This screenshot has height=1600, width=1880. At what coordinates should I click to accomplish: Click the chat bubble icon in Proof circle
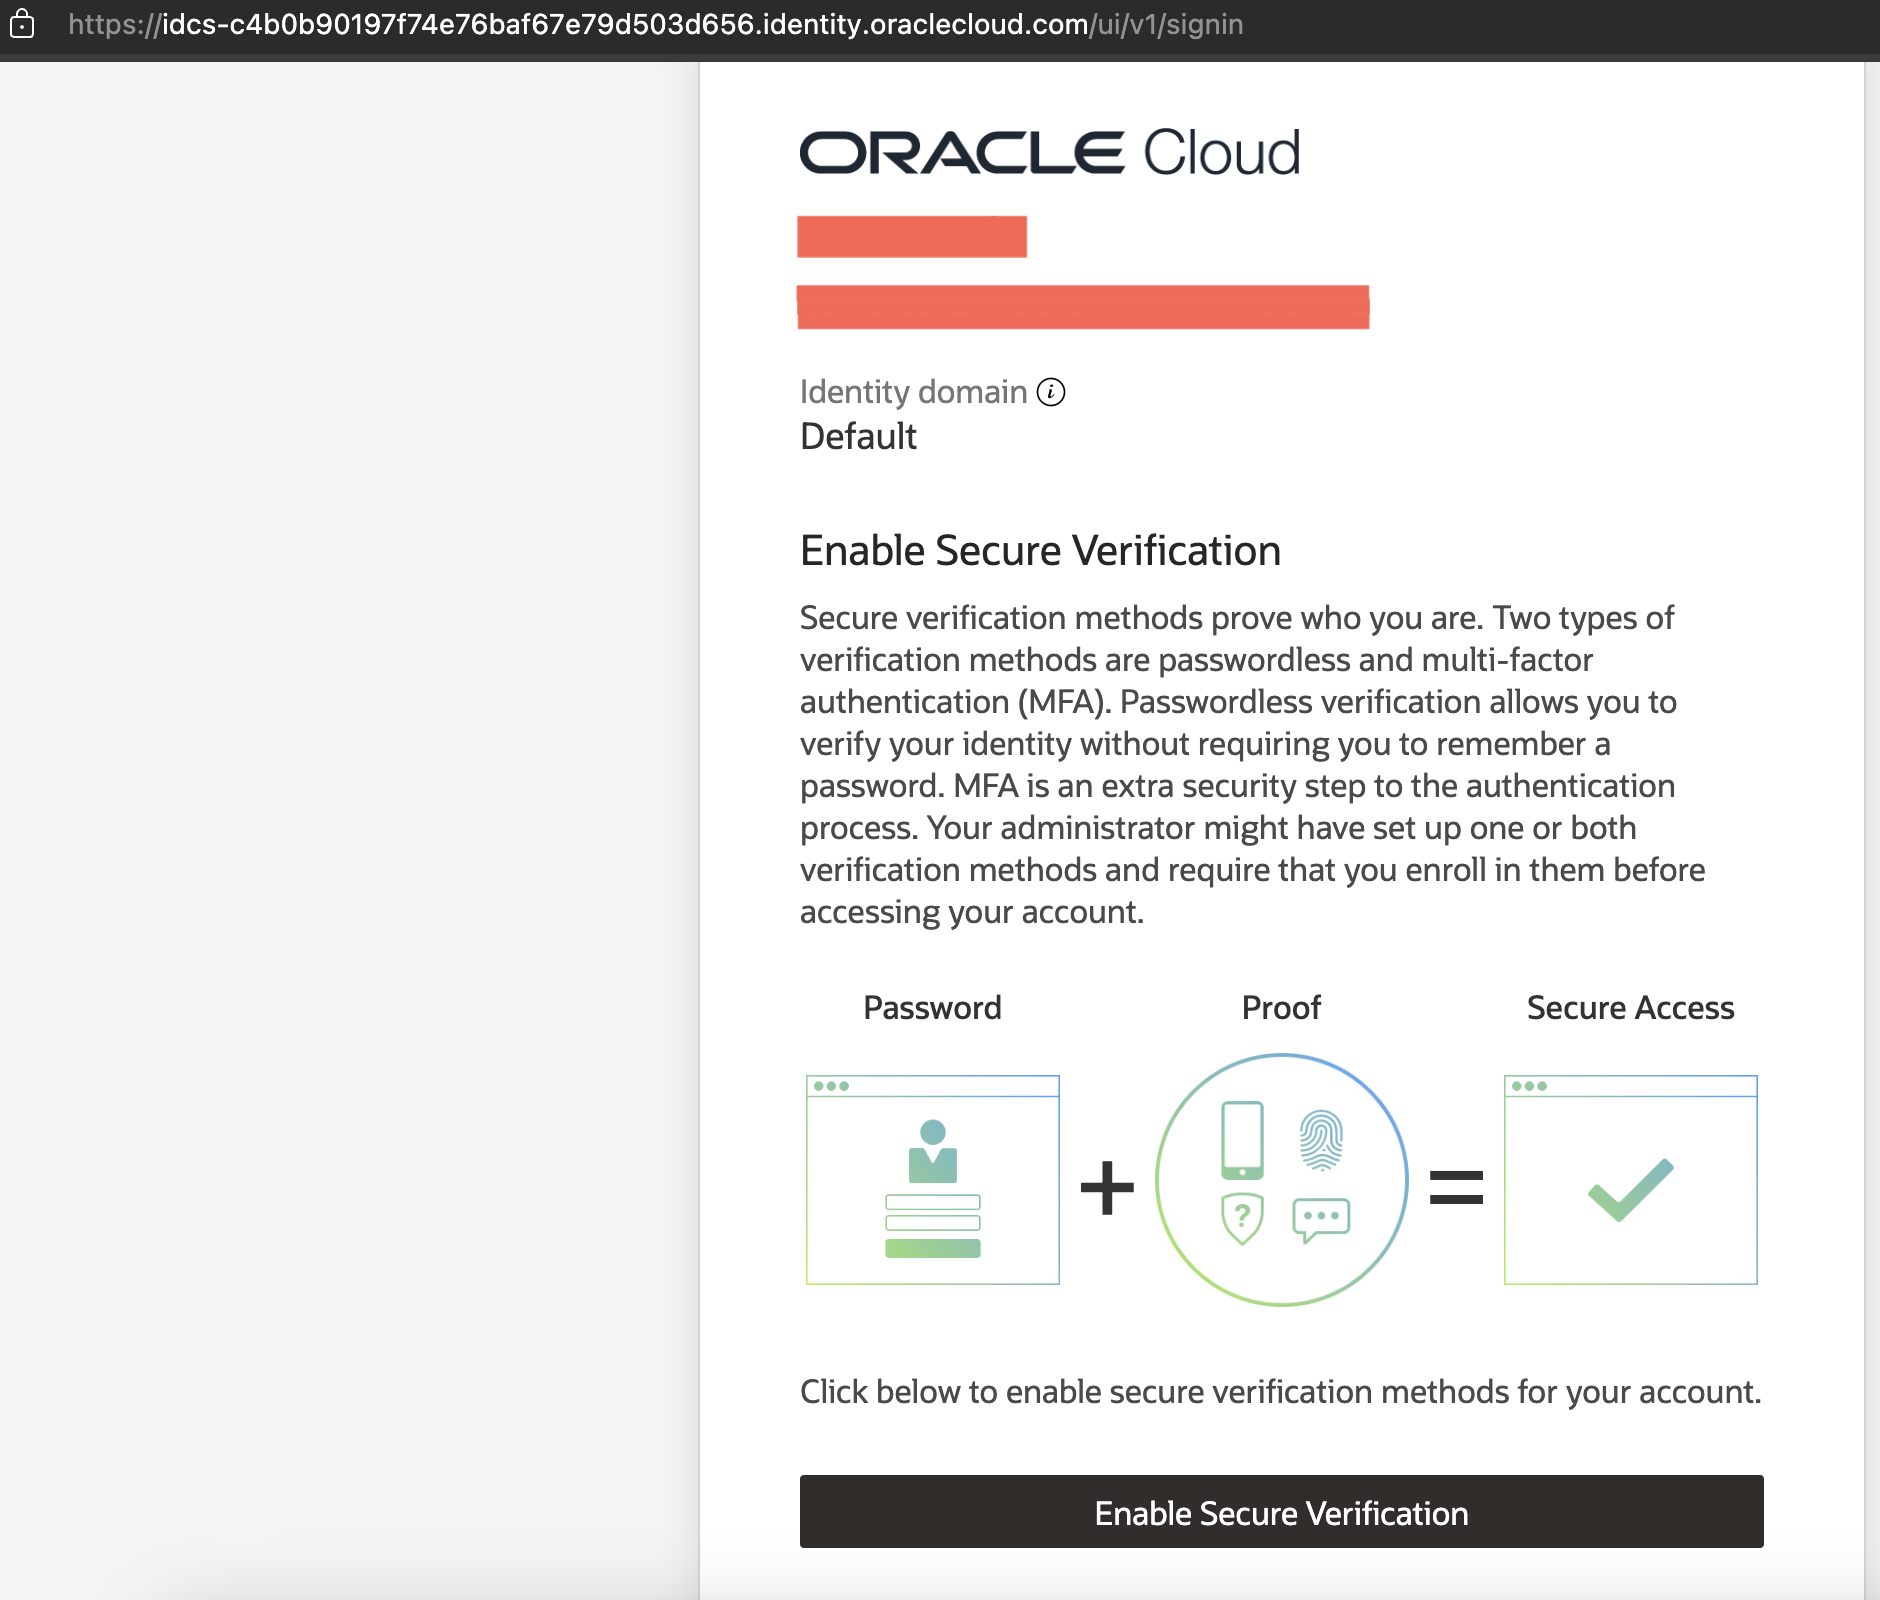click(x=1321, y=1220)
